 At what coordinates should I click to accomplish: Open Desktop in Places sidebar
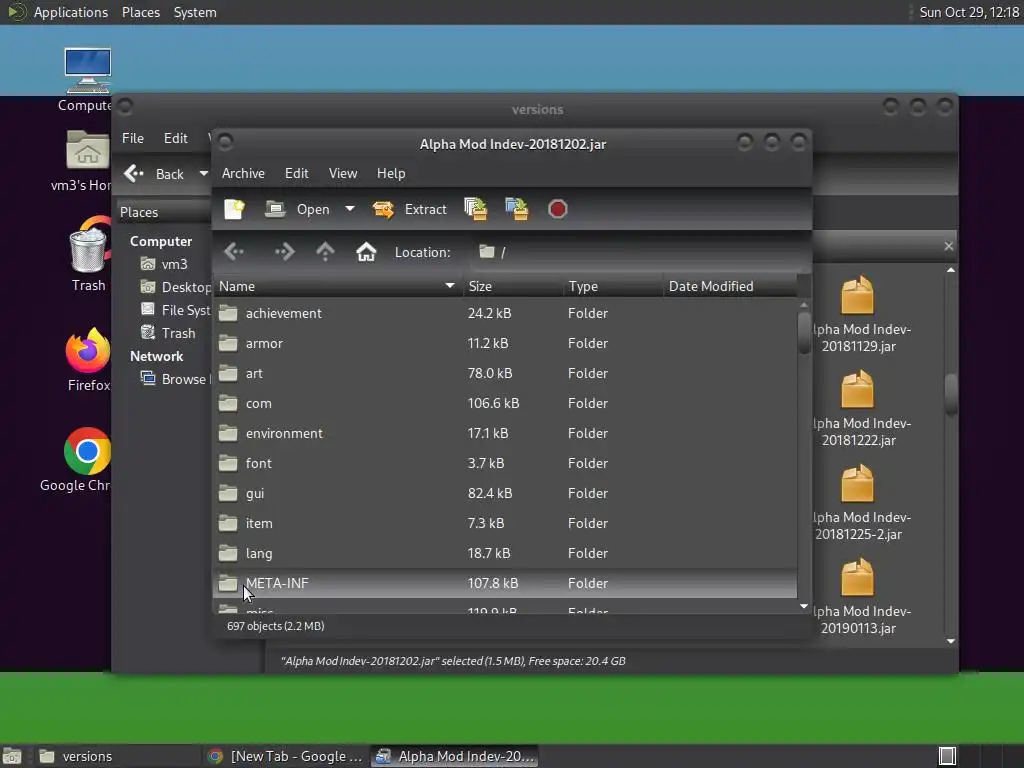176,287
